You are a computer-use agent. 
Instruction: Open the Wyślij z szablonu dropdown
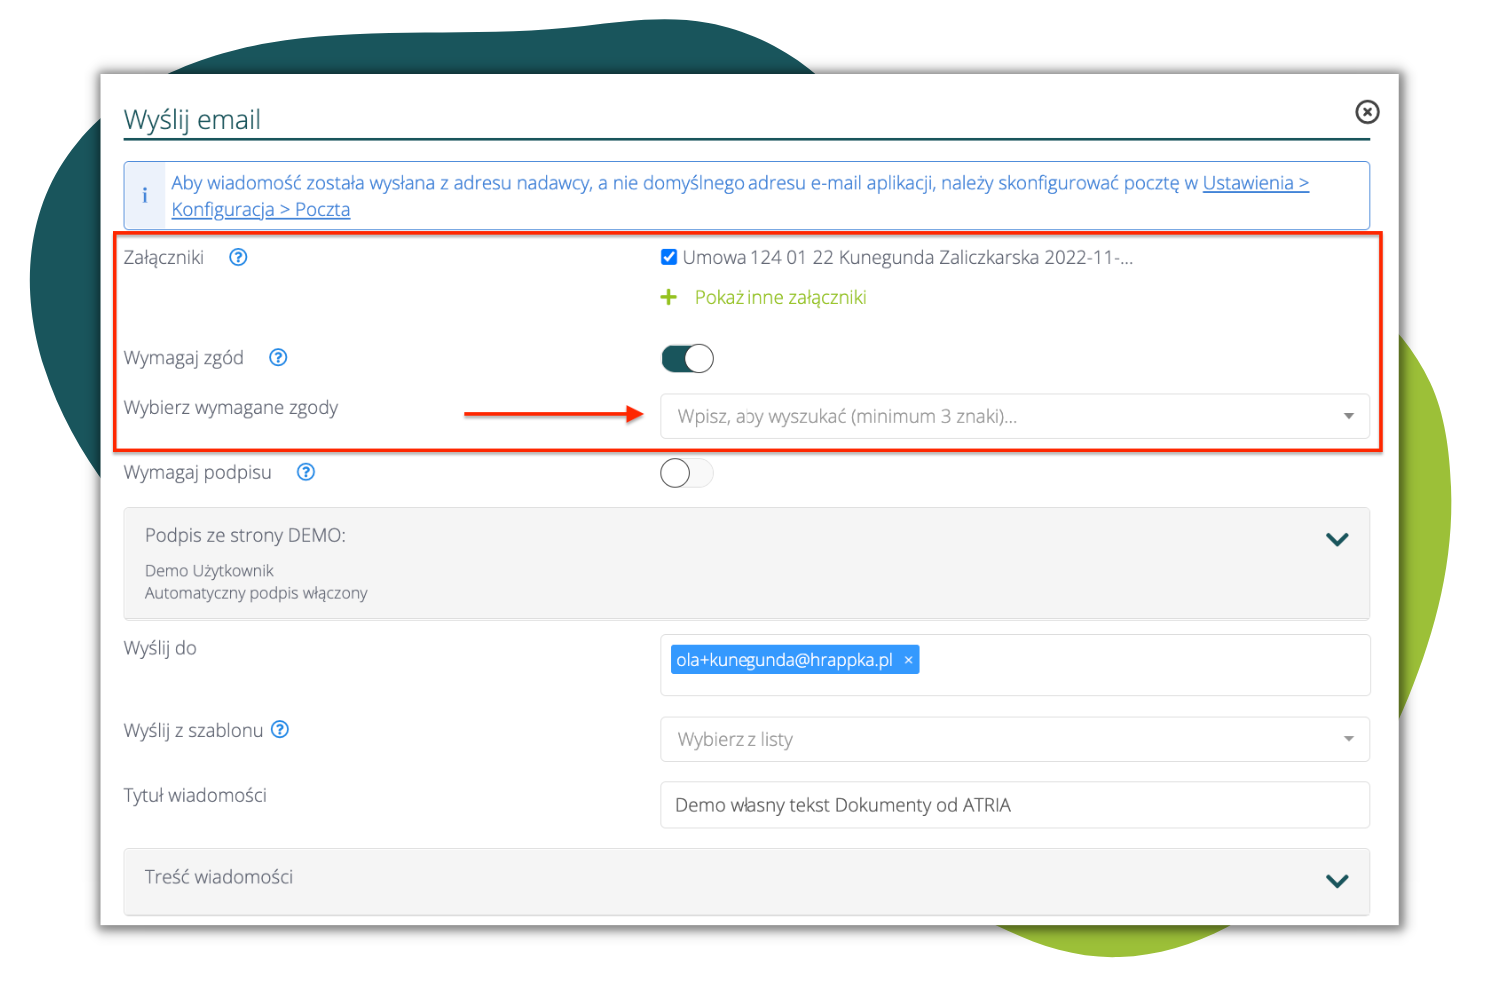1014,740
